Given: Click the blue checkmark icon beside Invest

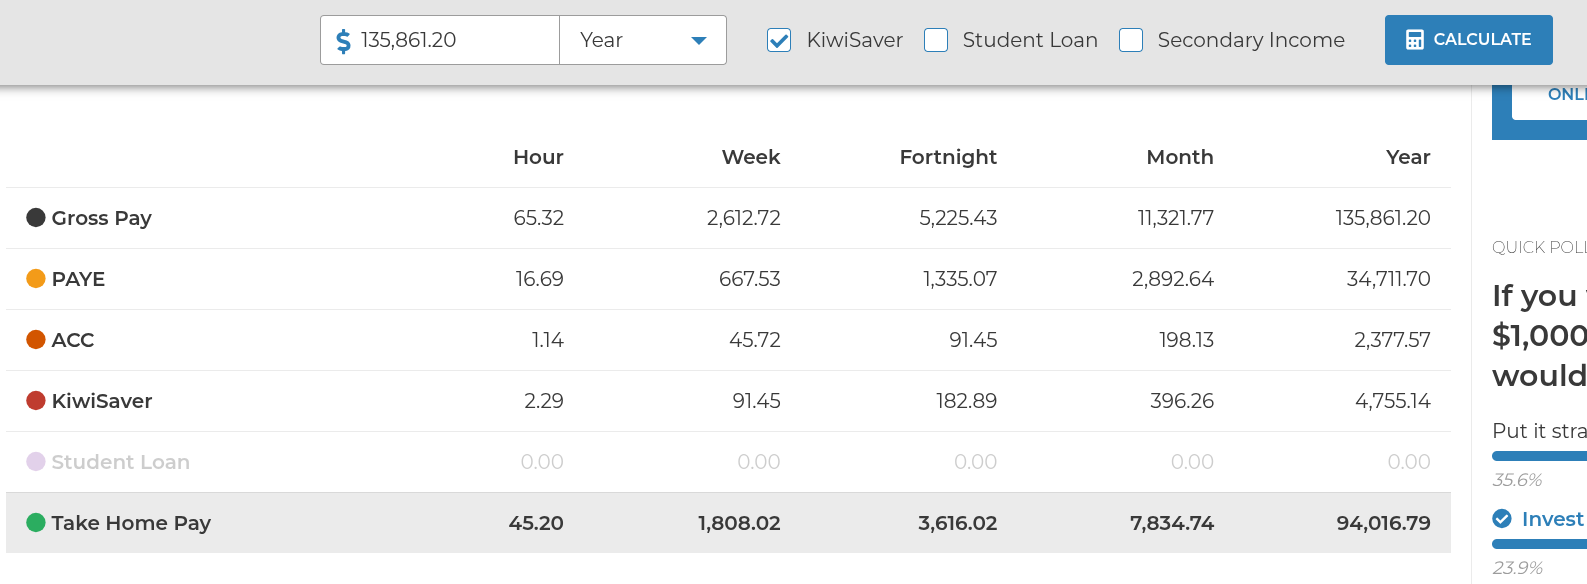Looking at the screenshot, I should tap(1502, 519).
